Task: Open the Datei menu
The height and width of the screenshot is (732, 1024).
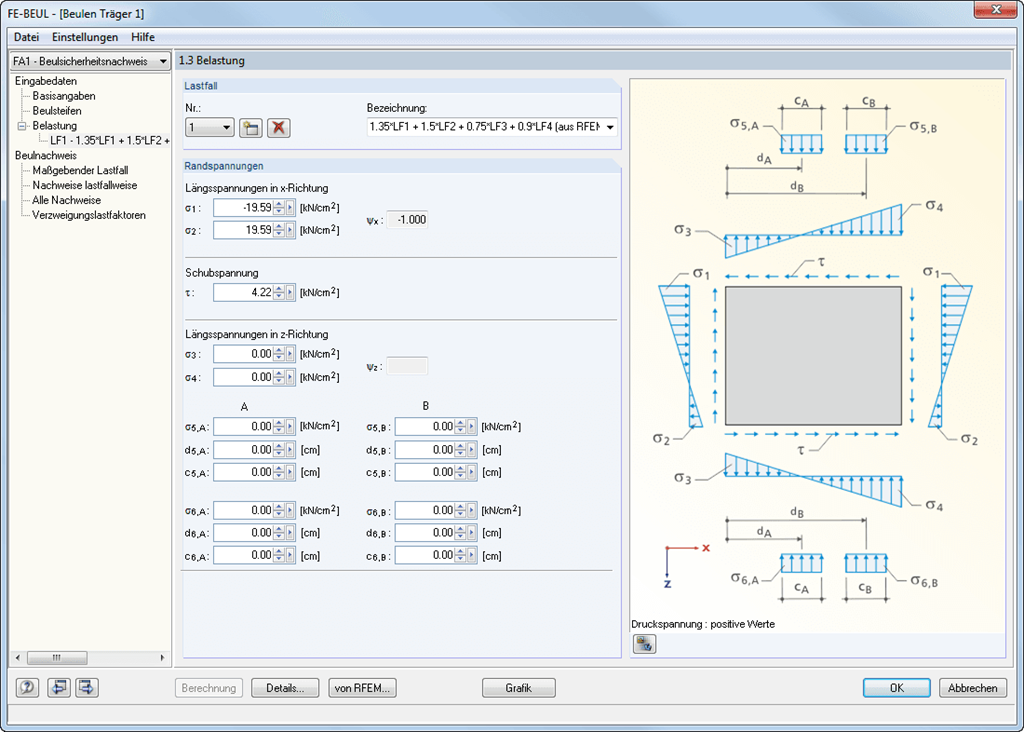Action: tap(26, 37)
